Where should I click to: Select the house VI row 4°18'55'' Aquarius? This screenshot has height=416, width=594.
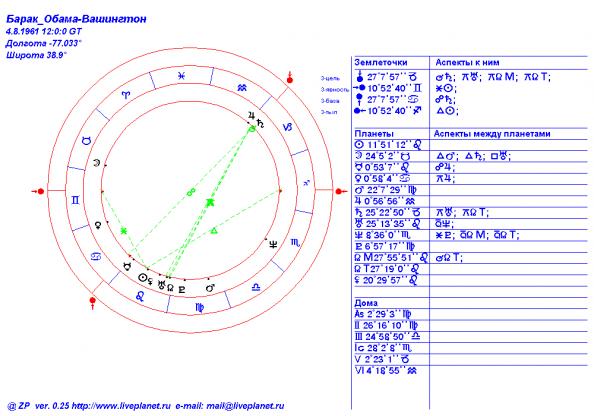[386, 371]
